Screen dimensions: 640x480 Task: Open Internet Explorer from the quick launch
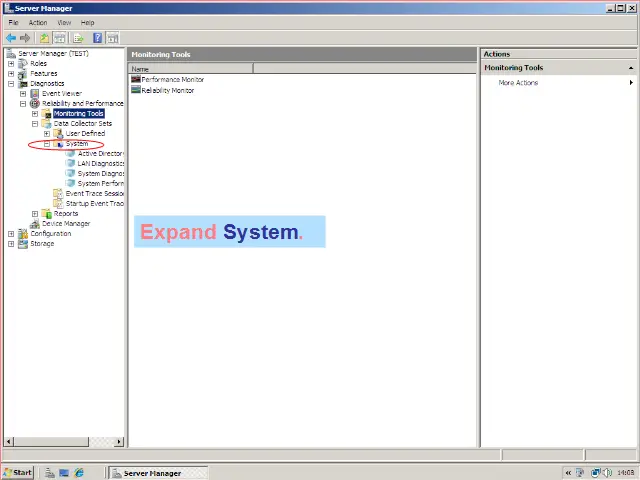pos(78,473)
